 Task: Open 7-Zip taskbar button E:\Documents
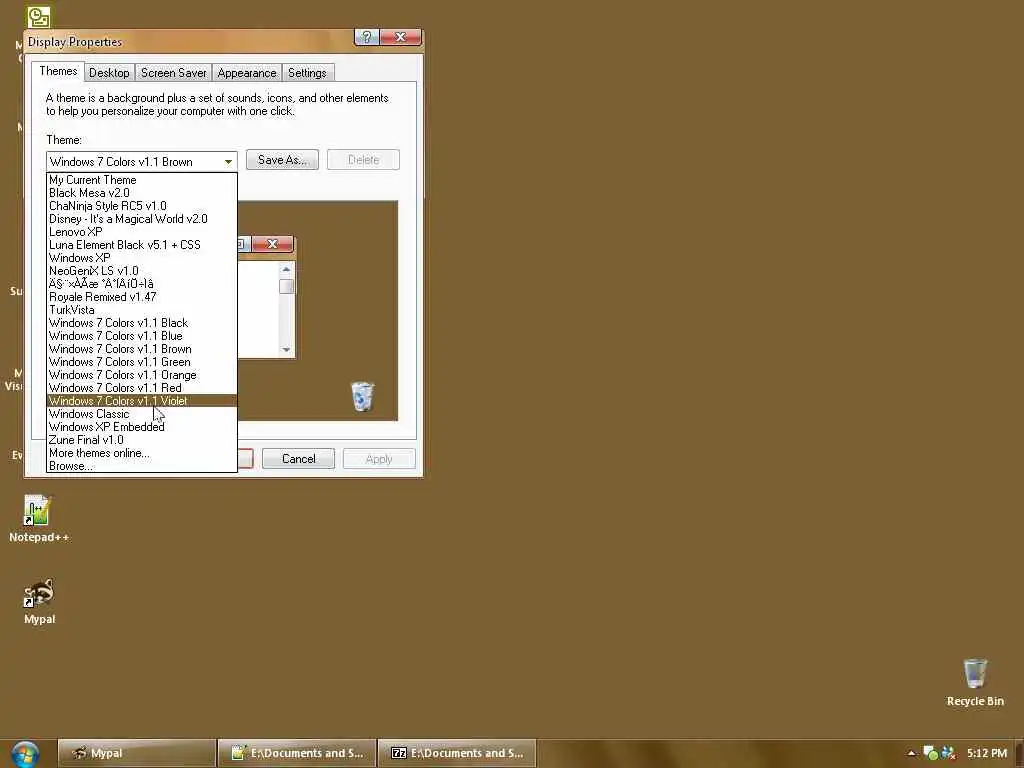coord(457,753)
